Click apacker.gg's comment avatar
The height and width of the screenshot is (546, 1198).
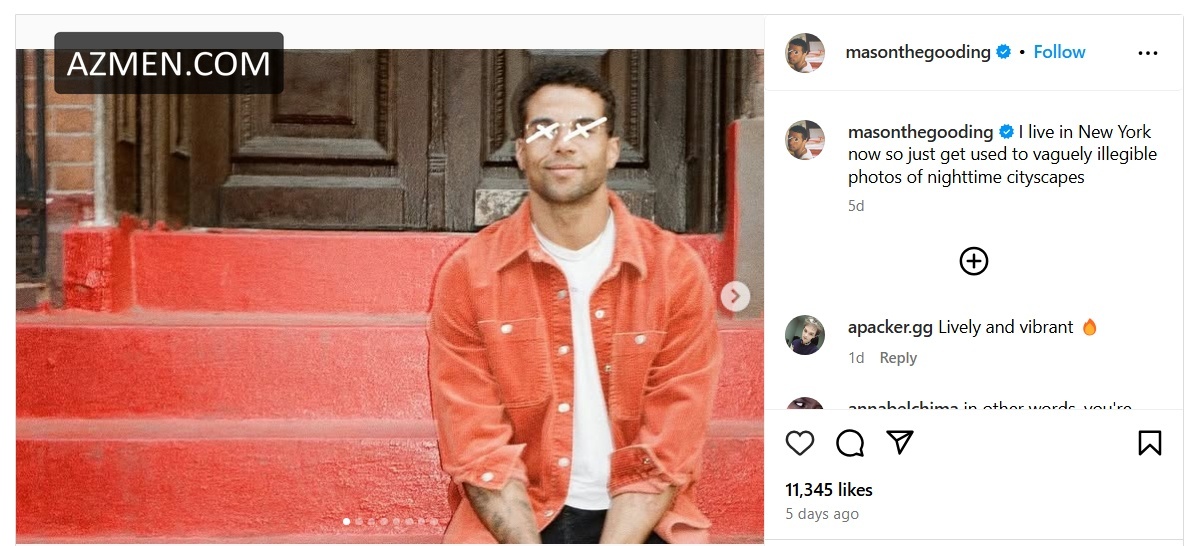805,336
